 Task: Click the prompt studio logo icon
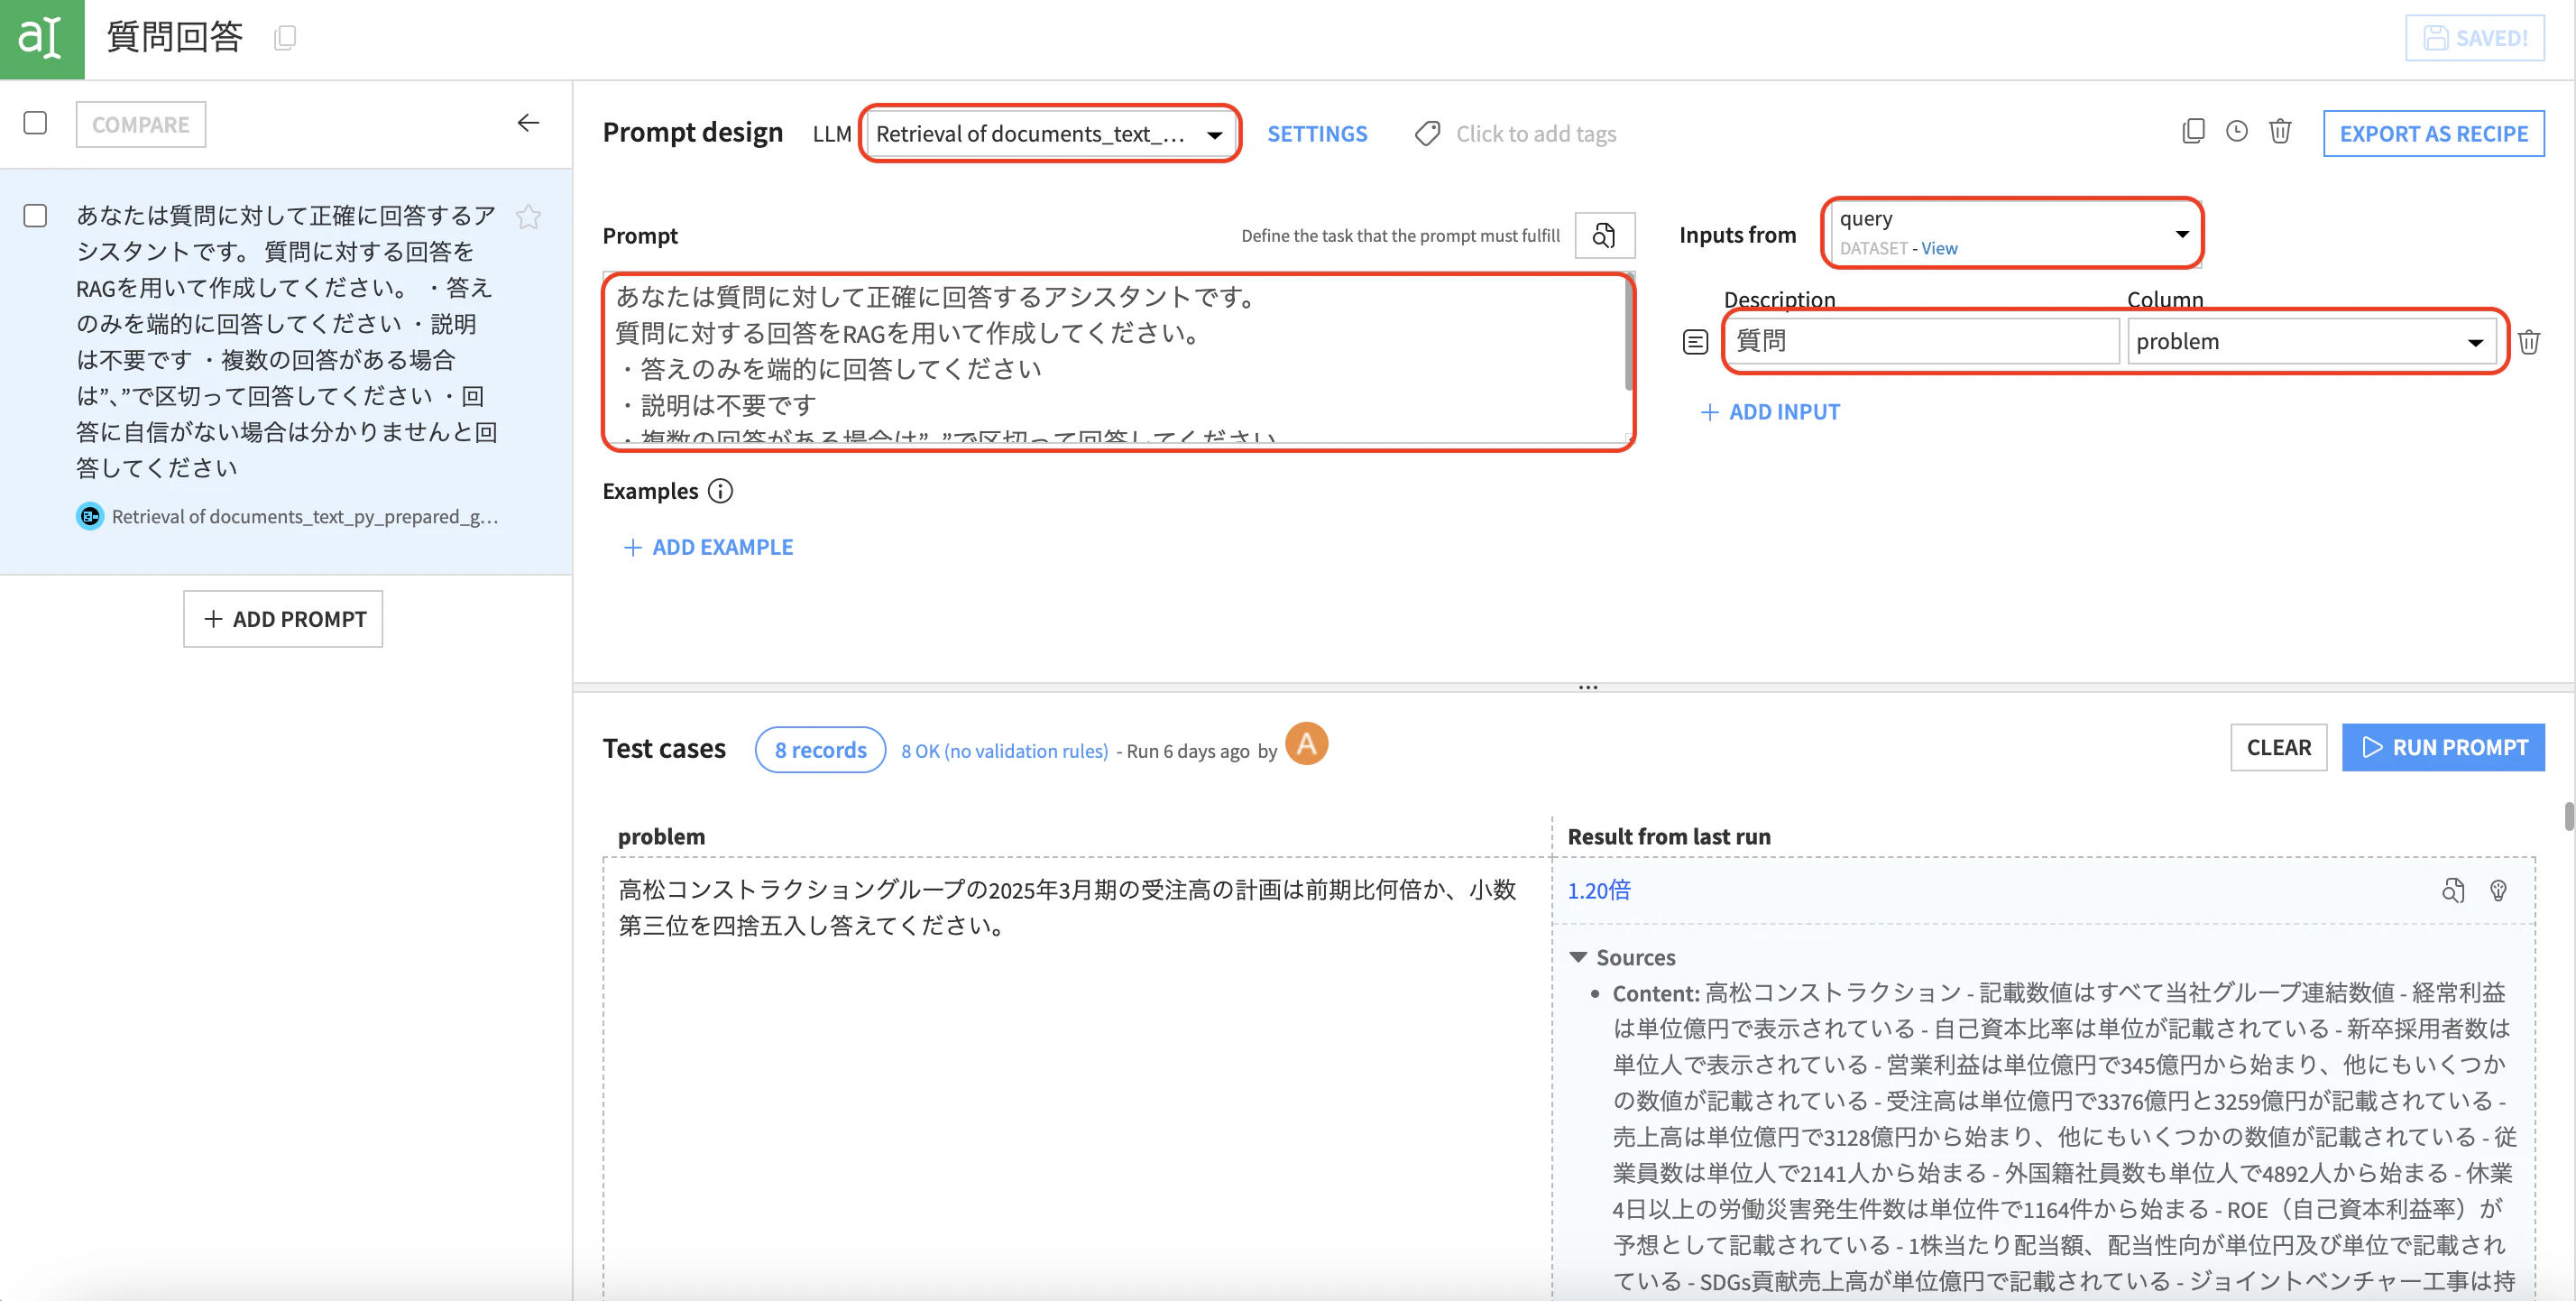(42, 39)
